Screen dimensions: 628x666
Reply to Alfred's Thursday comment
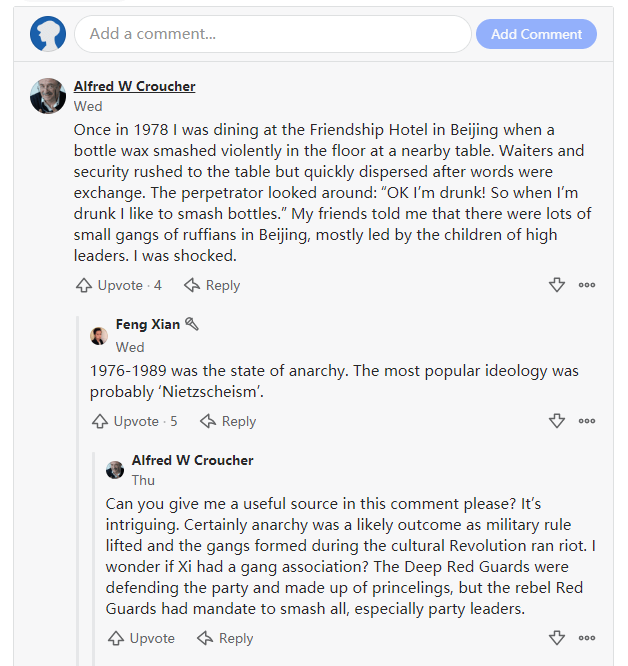(226, 638)
